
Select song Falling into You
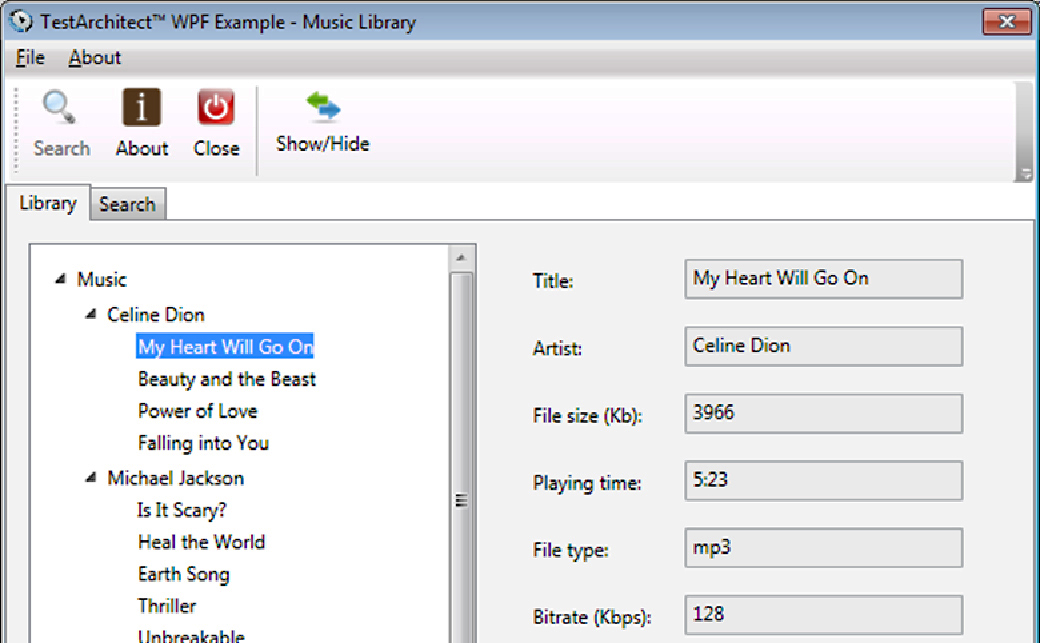tap(203, 443)
